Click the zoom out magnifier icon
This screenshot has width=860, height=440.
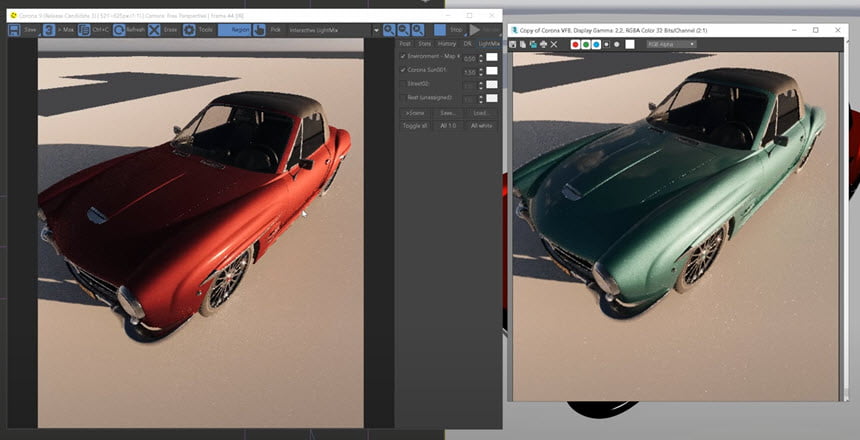403,30
